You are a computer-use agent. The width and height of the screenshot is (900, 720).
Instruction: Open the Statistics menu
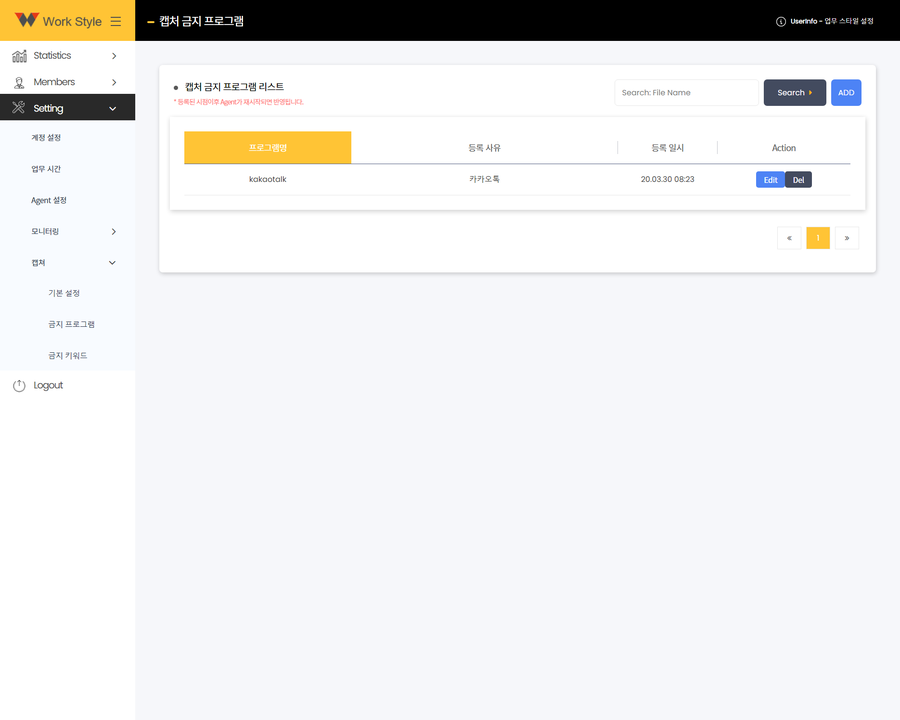[68, 56]
